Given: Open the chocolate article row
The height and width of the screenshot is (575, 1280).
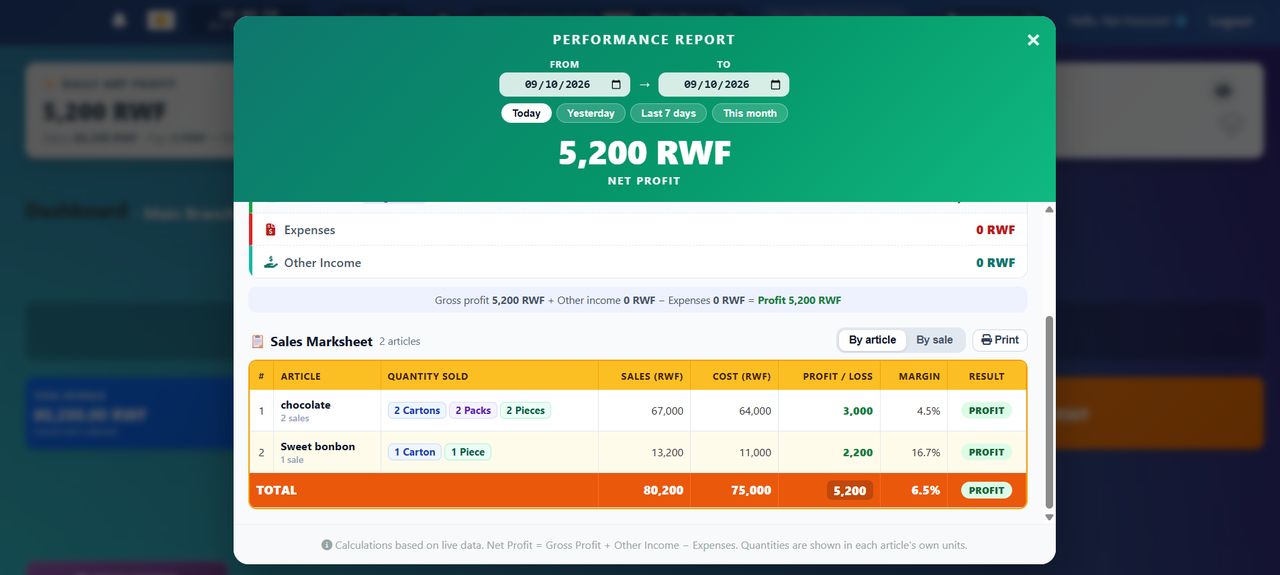Looking at the screenshot, I should coord(638,411).
